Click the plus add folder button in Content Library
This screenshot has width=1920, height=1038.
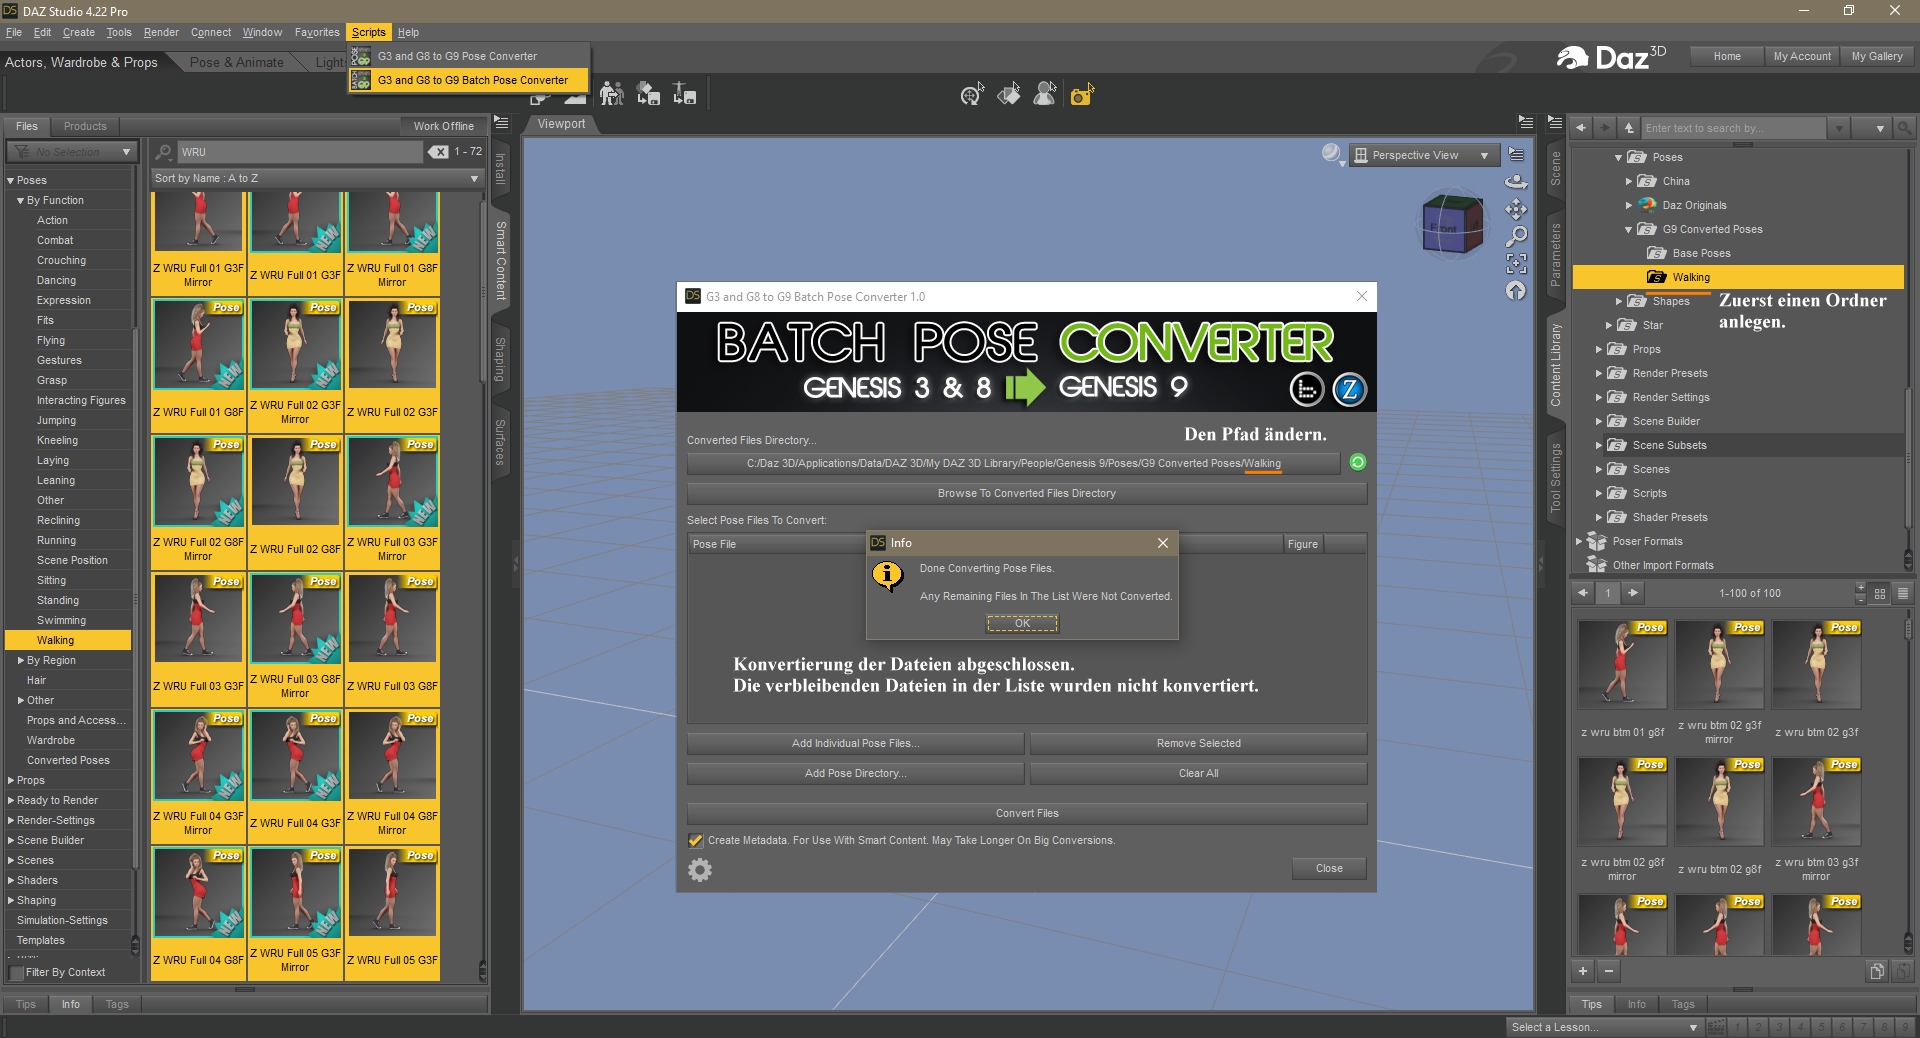point(1583,971)
